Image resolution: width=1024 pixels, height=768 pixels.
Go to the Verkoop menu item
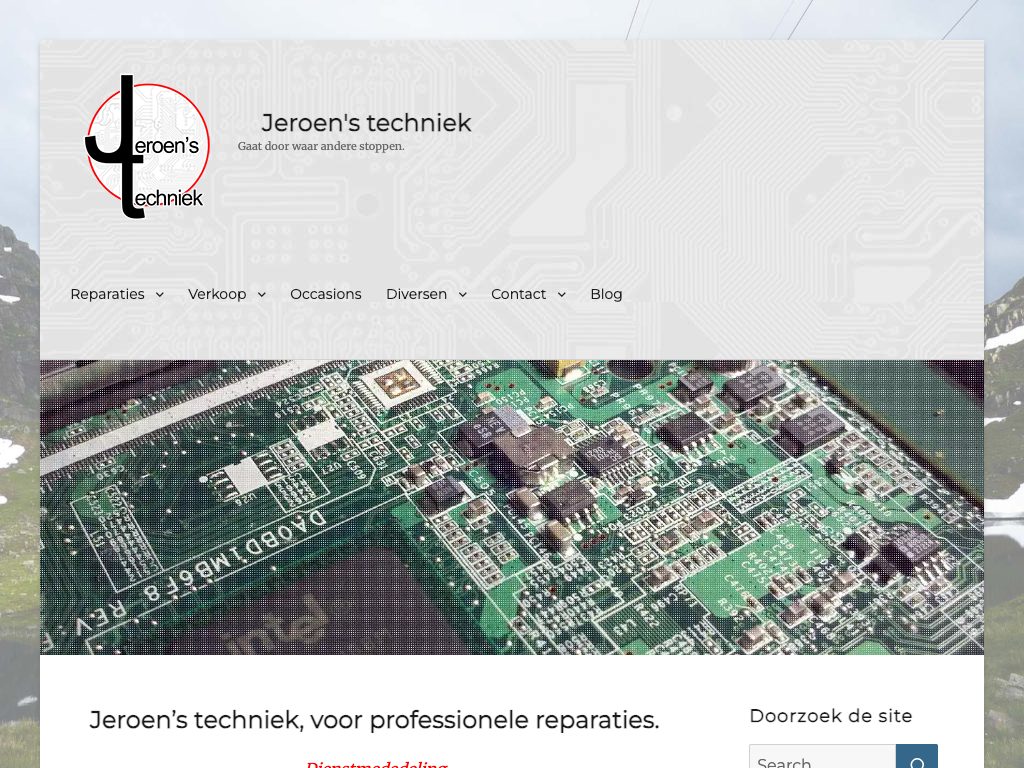[x=217, y=294]
